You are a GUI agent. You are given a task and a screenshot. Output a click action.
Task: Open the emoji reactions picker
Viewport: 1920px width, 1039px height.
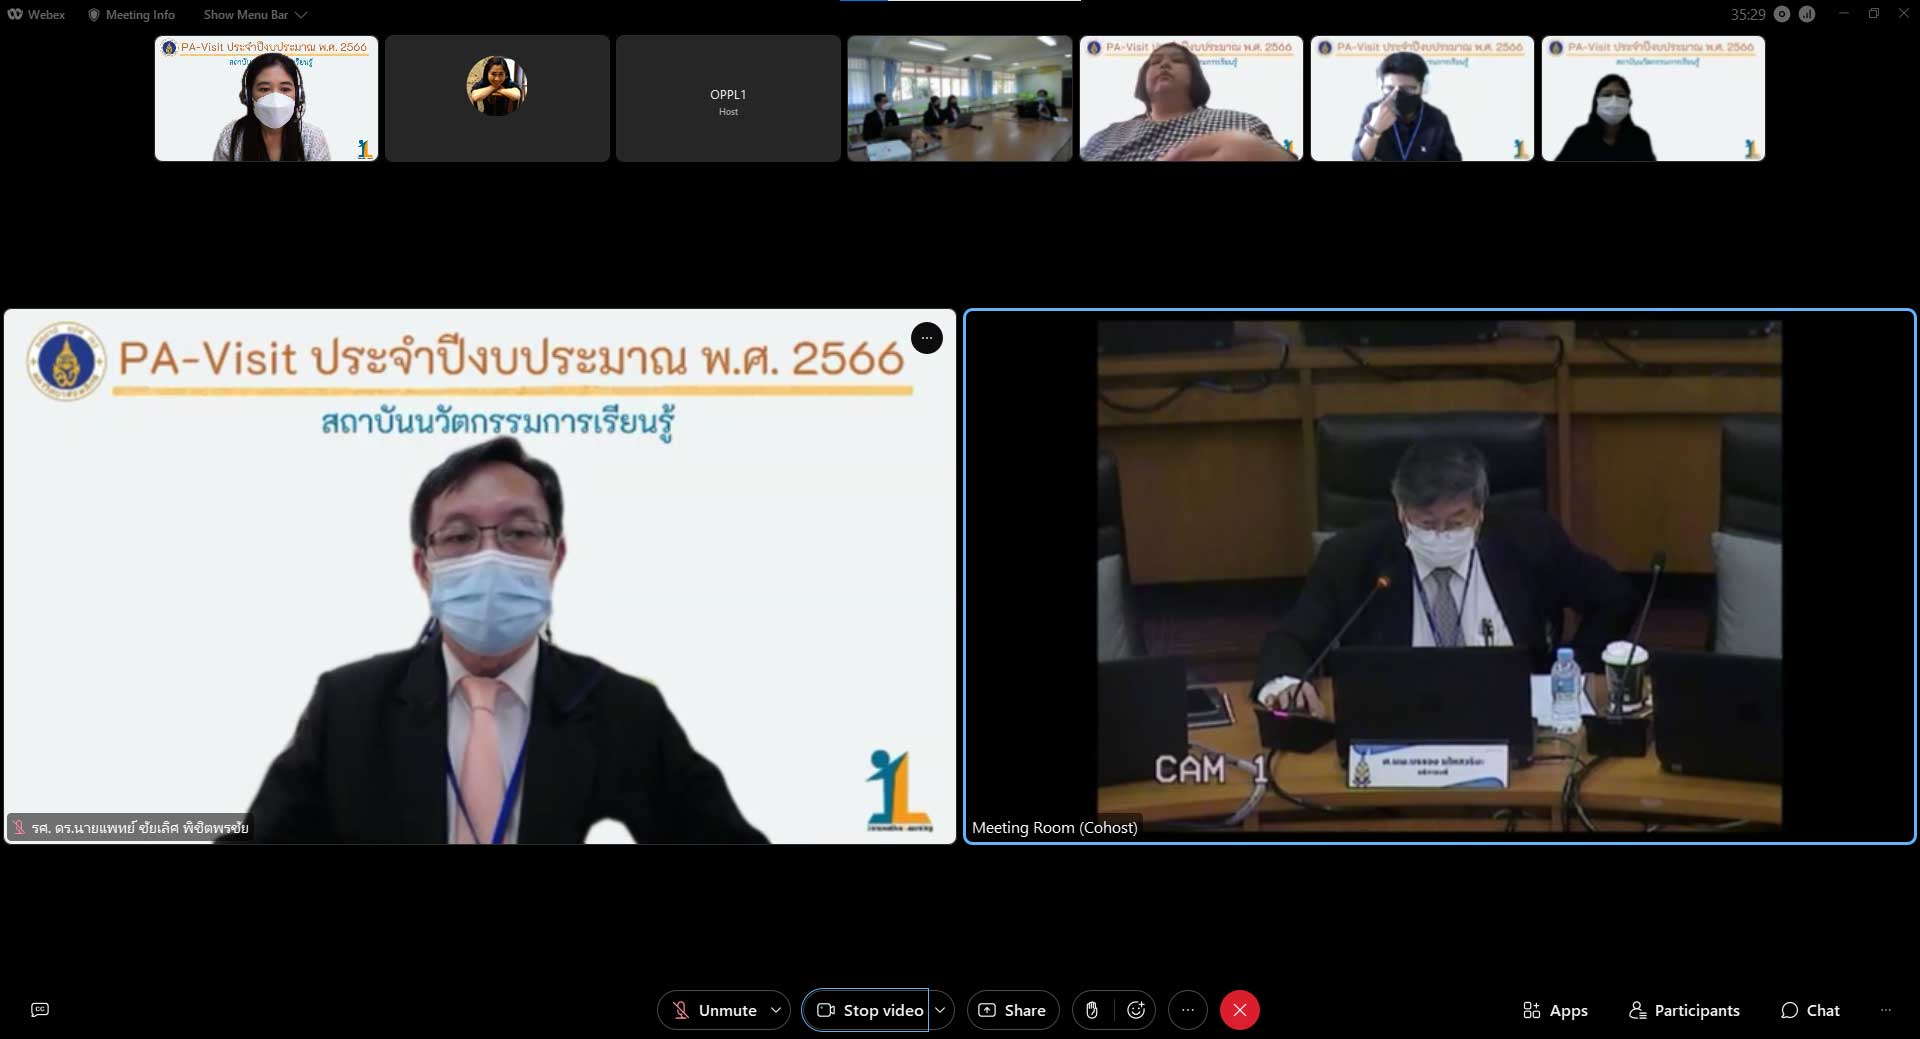click(x=1136, y=1010)
